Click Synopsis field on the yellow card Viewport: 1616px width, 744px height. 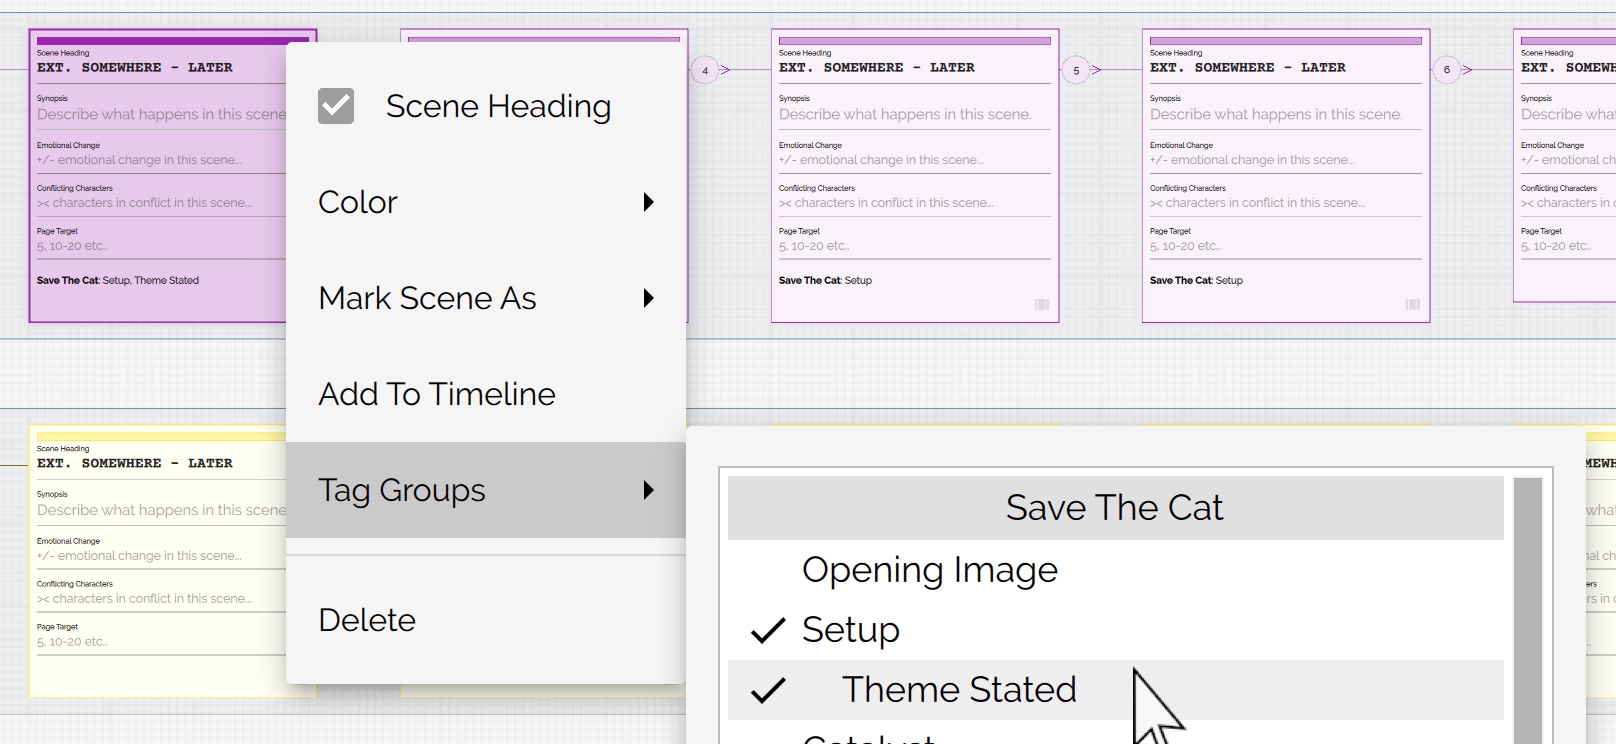[161, 510]
